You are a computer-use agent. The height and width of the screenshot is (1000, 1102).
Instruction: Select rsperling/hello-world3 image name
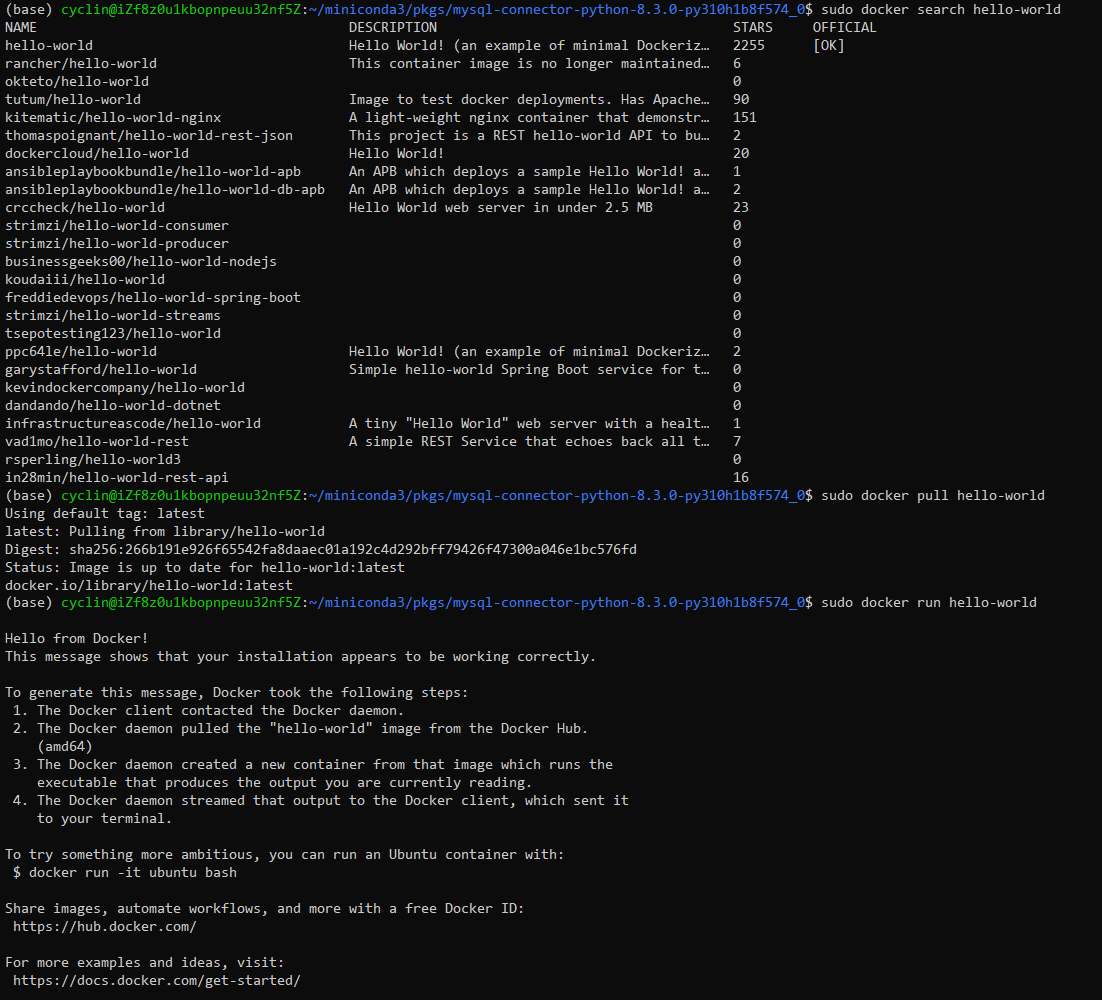[93, 460]
